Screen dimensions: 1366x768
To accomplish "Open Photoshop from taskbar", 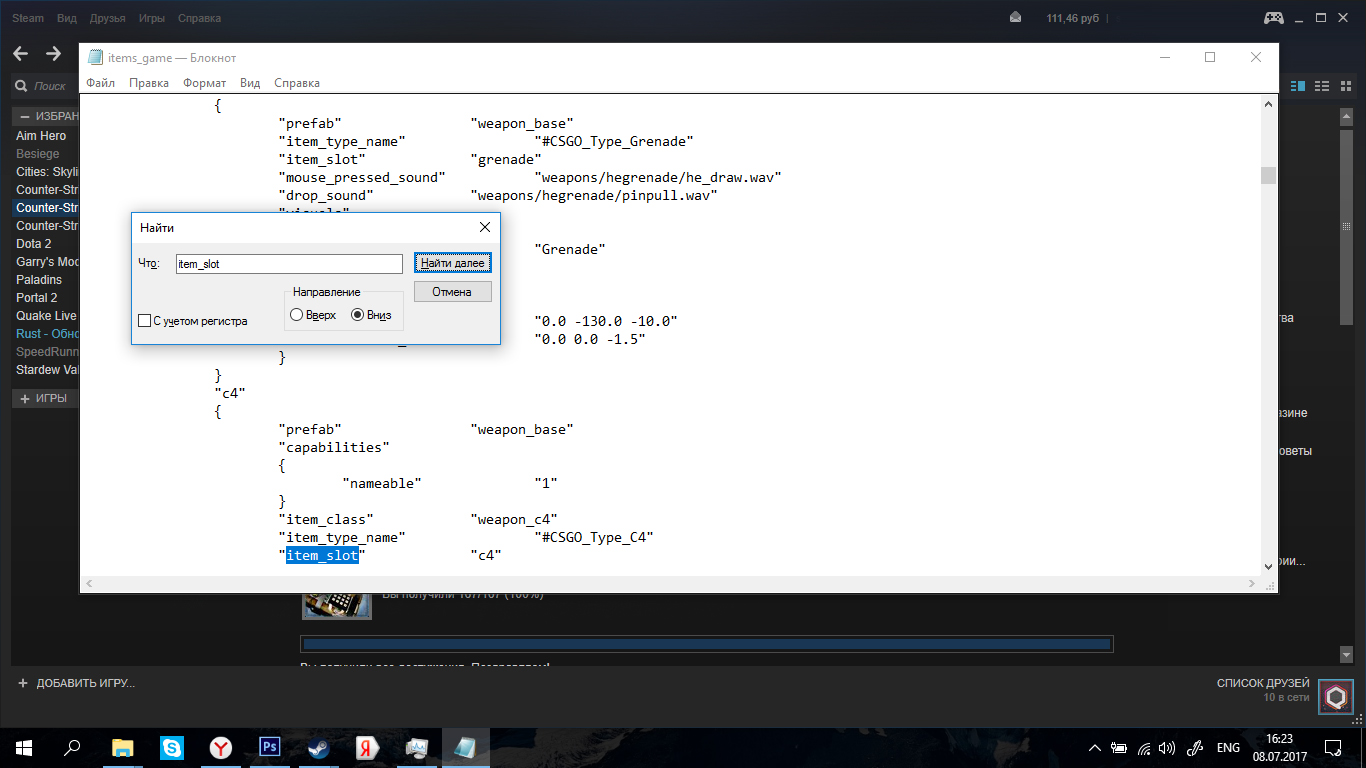I will 270,747.
